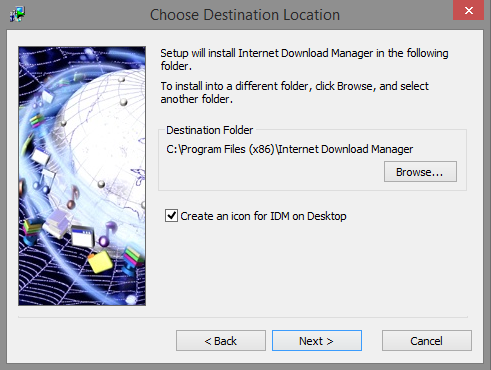Abort setup with the Cancel button
This screenshot has width=491, height=370.
427,341
